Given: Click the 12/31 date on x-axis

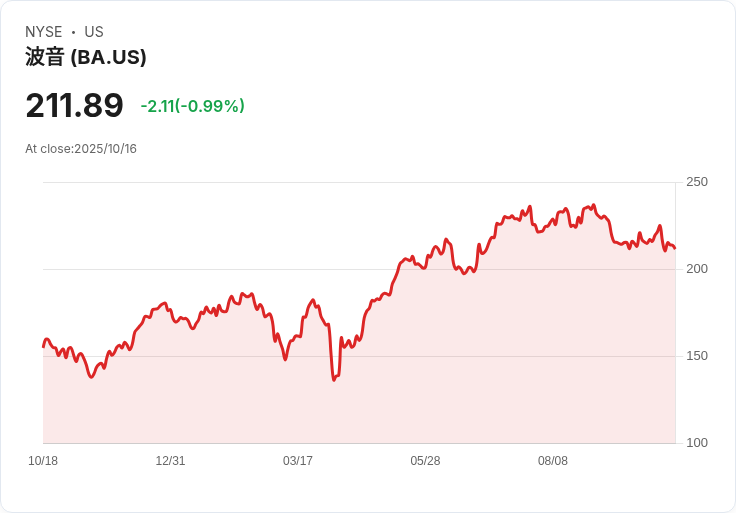Looking at the screenshot, I should pyautogui.click(x=170, y=461).
